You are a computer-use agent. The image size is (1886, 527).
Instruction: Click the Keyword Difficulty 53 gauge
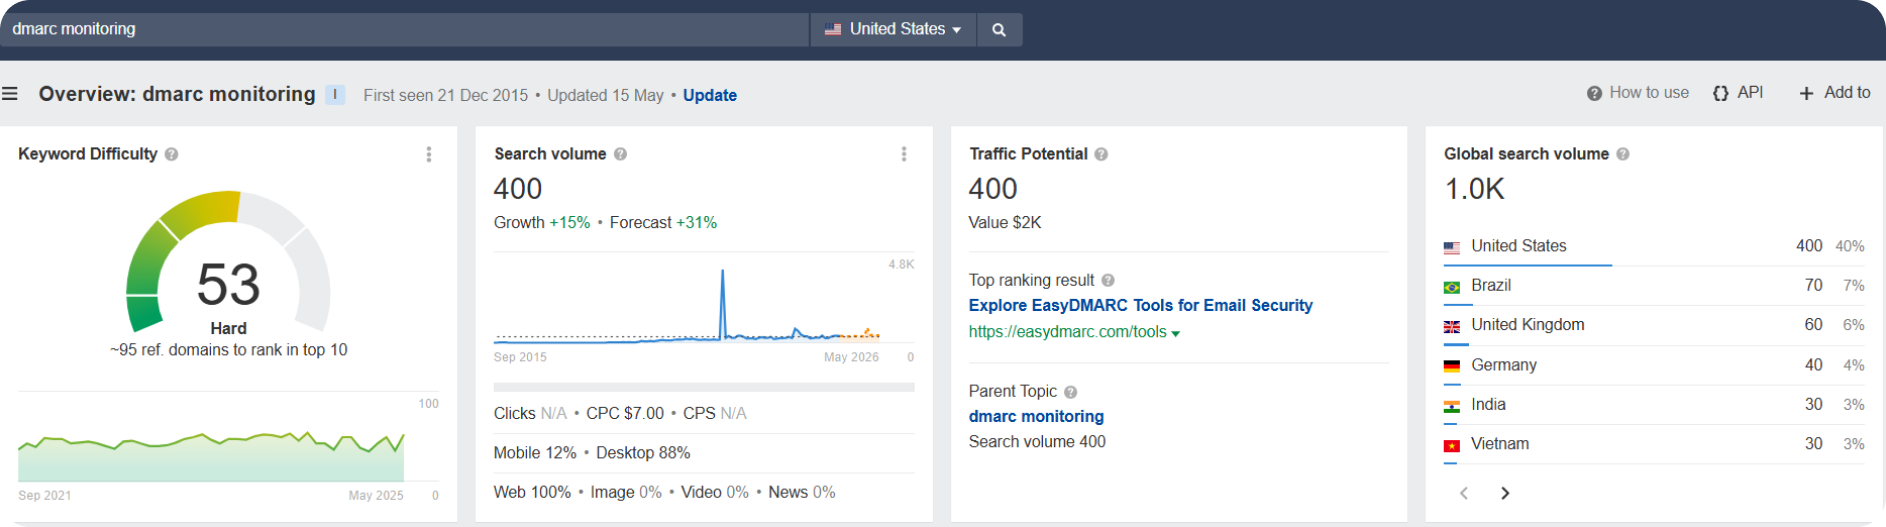coord(228,262)
